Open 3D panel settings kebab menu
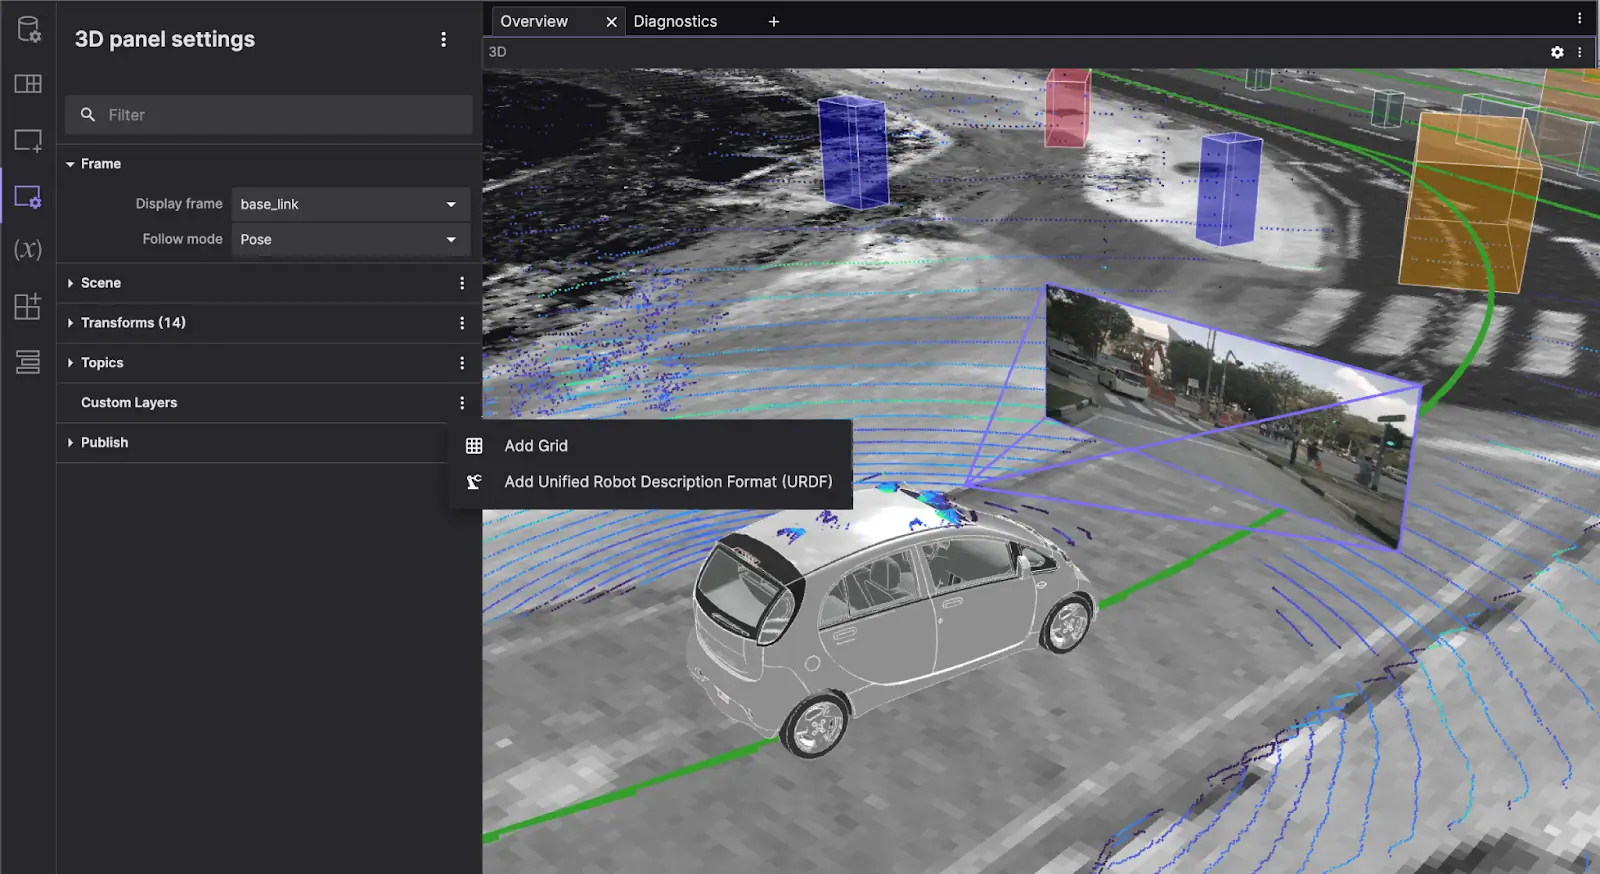1600x874 pixels. coord(444,39)
